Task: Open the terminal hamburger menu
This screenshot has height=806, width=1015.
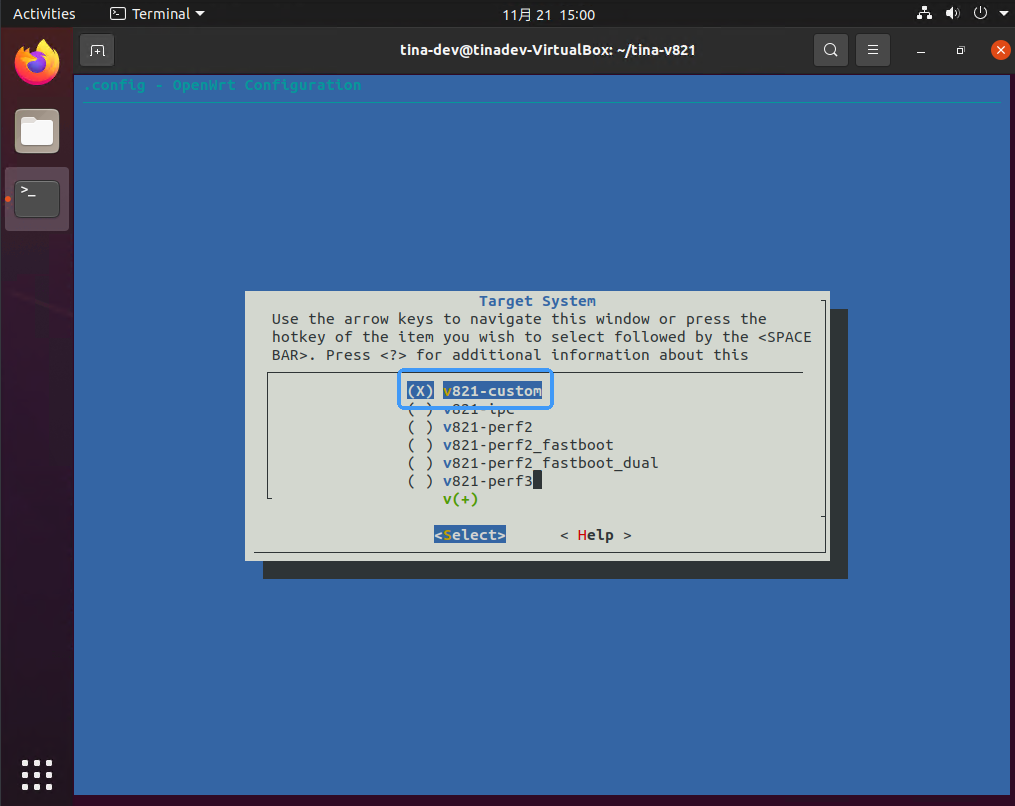Action: point(873,49)
